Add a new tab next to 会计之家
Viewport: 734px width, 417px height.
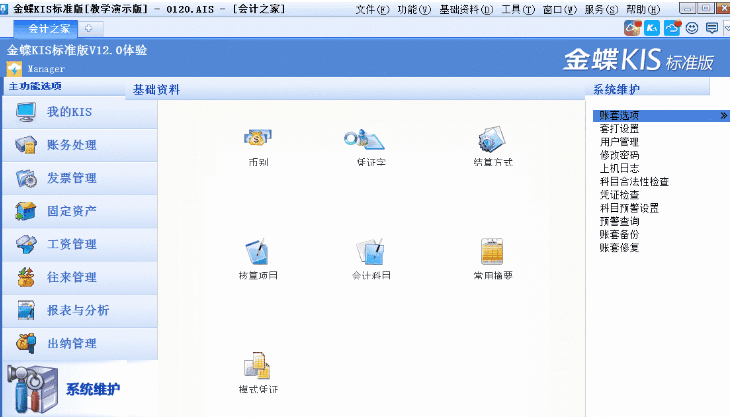click(x=88, y=29)
